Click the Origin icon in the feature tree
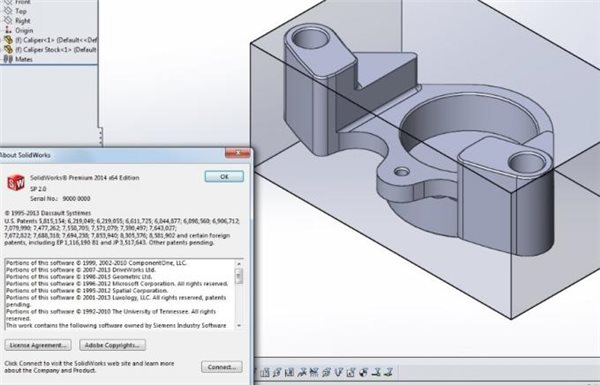The image size is (600, 385). [8, 30]
